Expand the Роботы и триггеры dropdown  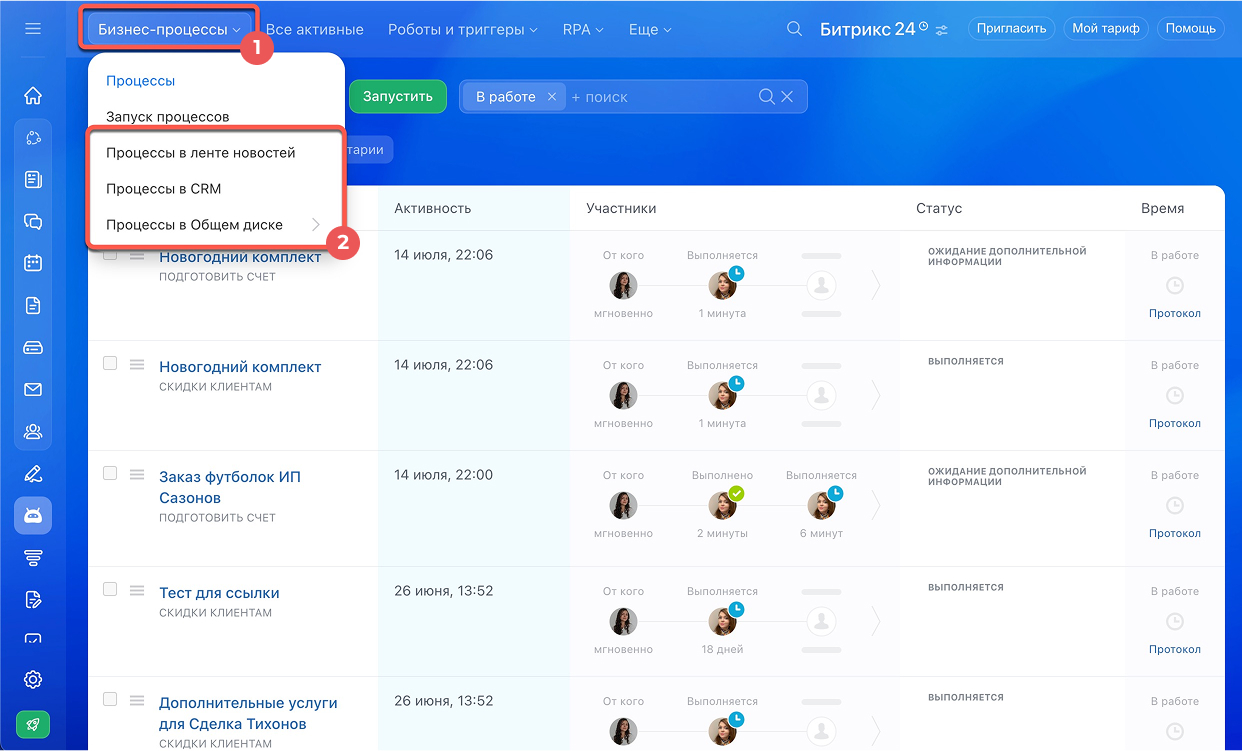pyautogui.click(x=462, y=30)
